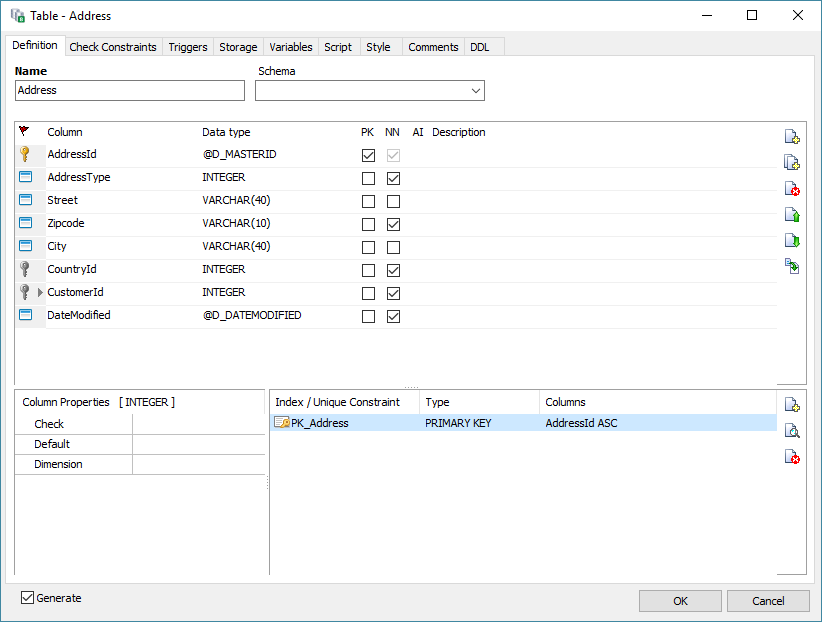Click the column icon beside Street
The image size is (822, 622).
point(25,200)
